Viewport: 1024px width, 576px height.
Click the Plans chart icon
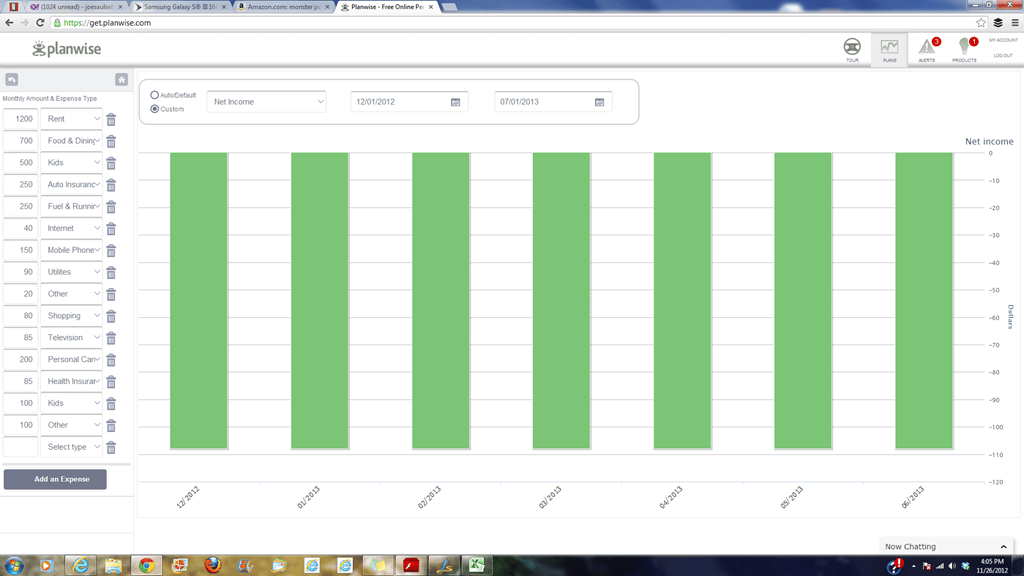point(889,47)
